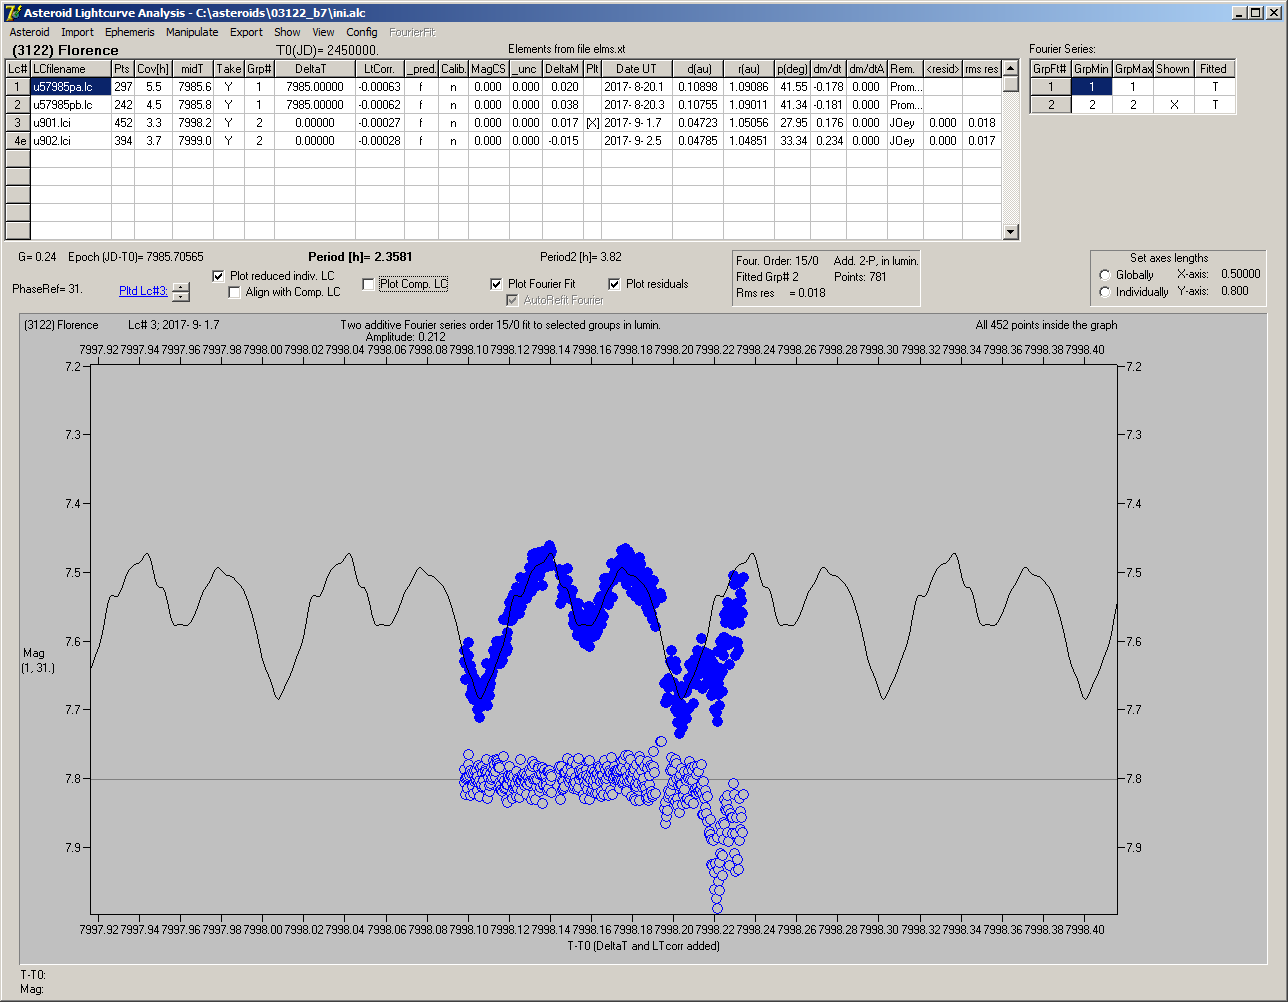Image resolution: width=1288 pixels, height=1002 pixels.
Task: Click lightcurve table scrollbar up arrow
Action: click(x=1011, y=68)
